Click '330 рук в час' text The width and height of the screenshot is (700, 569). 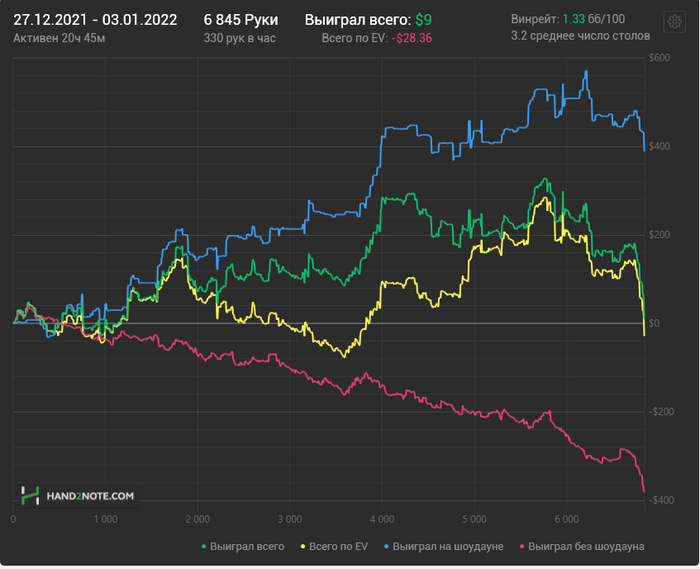(240, 38)
